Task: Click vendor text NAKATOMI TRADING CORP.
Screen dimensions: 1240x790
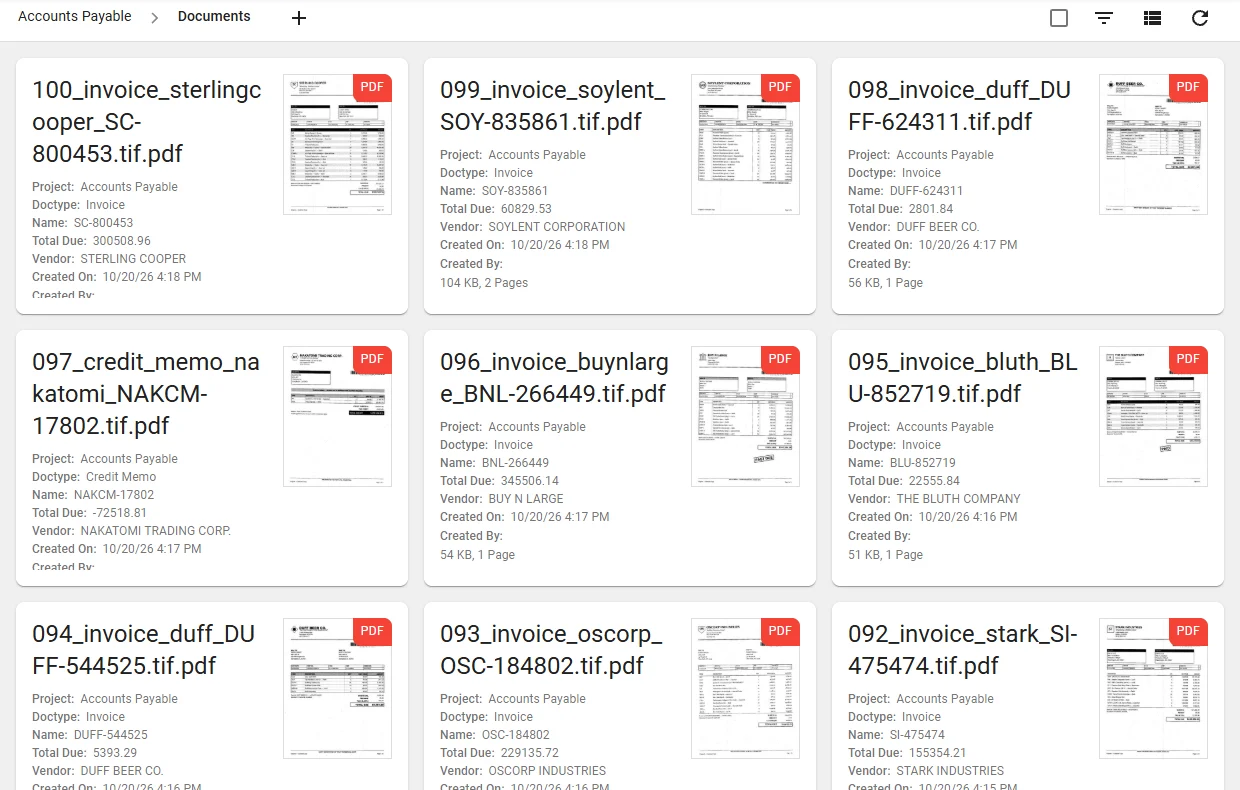Action: coord(155,531)
